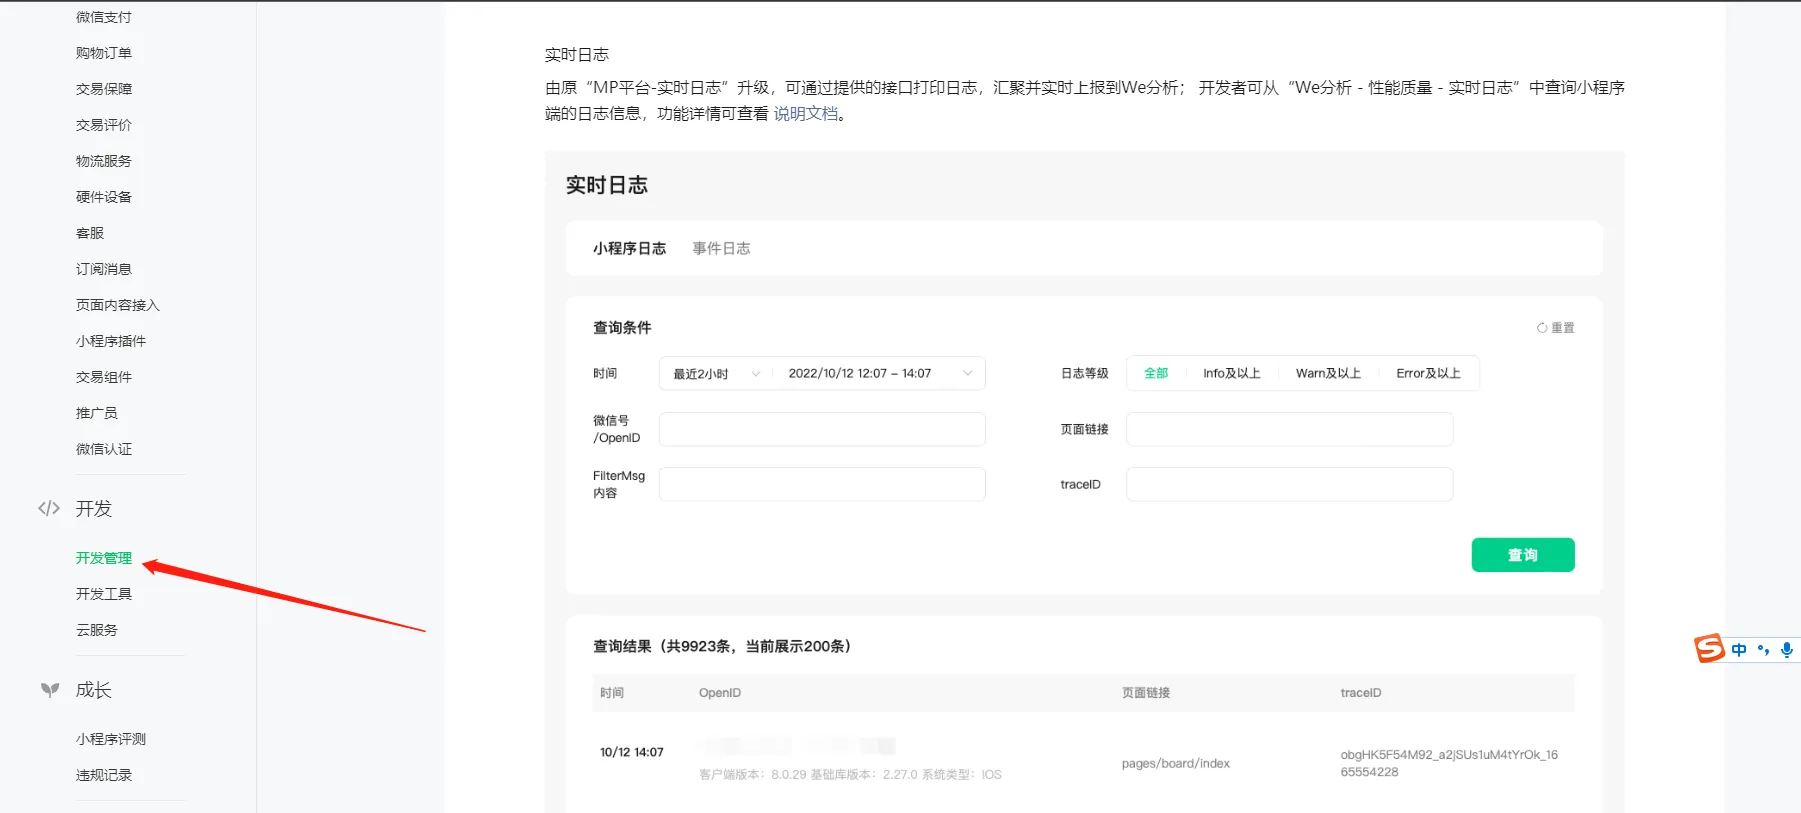
Task: Open 微信认证 in sidebar
Action: [104, 449]
